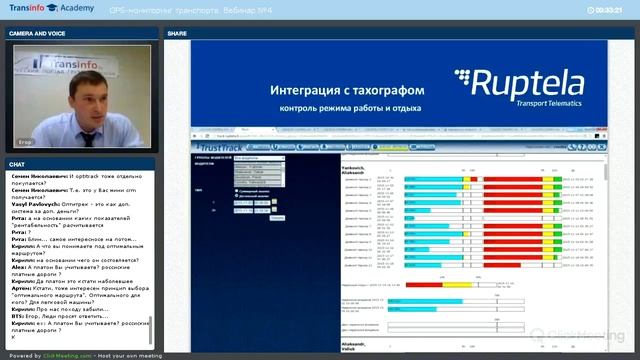The image size is (640, 360).
Task: Open the driver groups dropdown in the filter panel
Action: pos(259,158)
